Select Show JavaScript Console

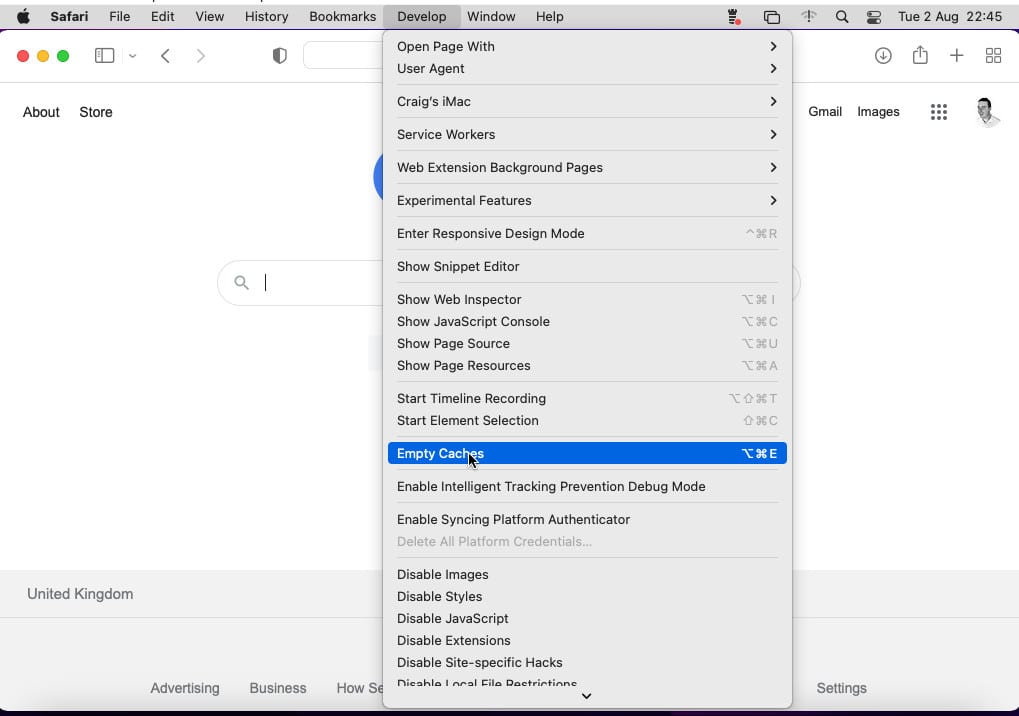587,322
